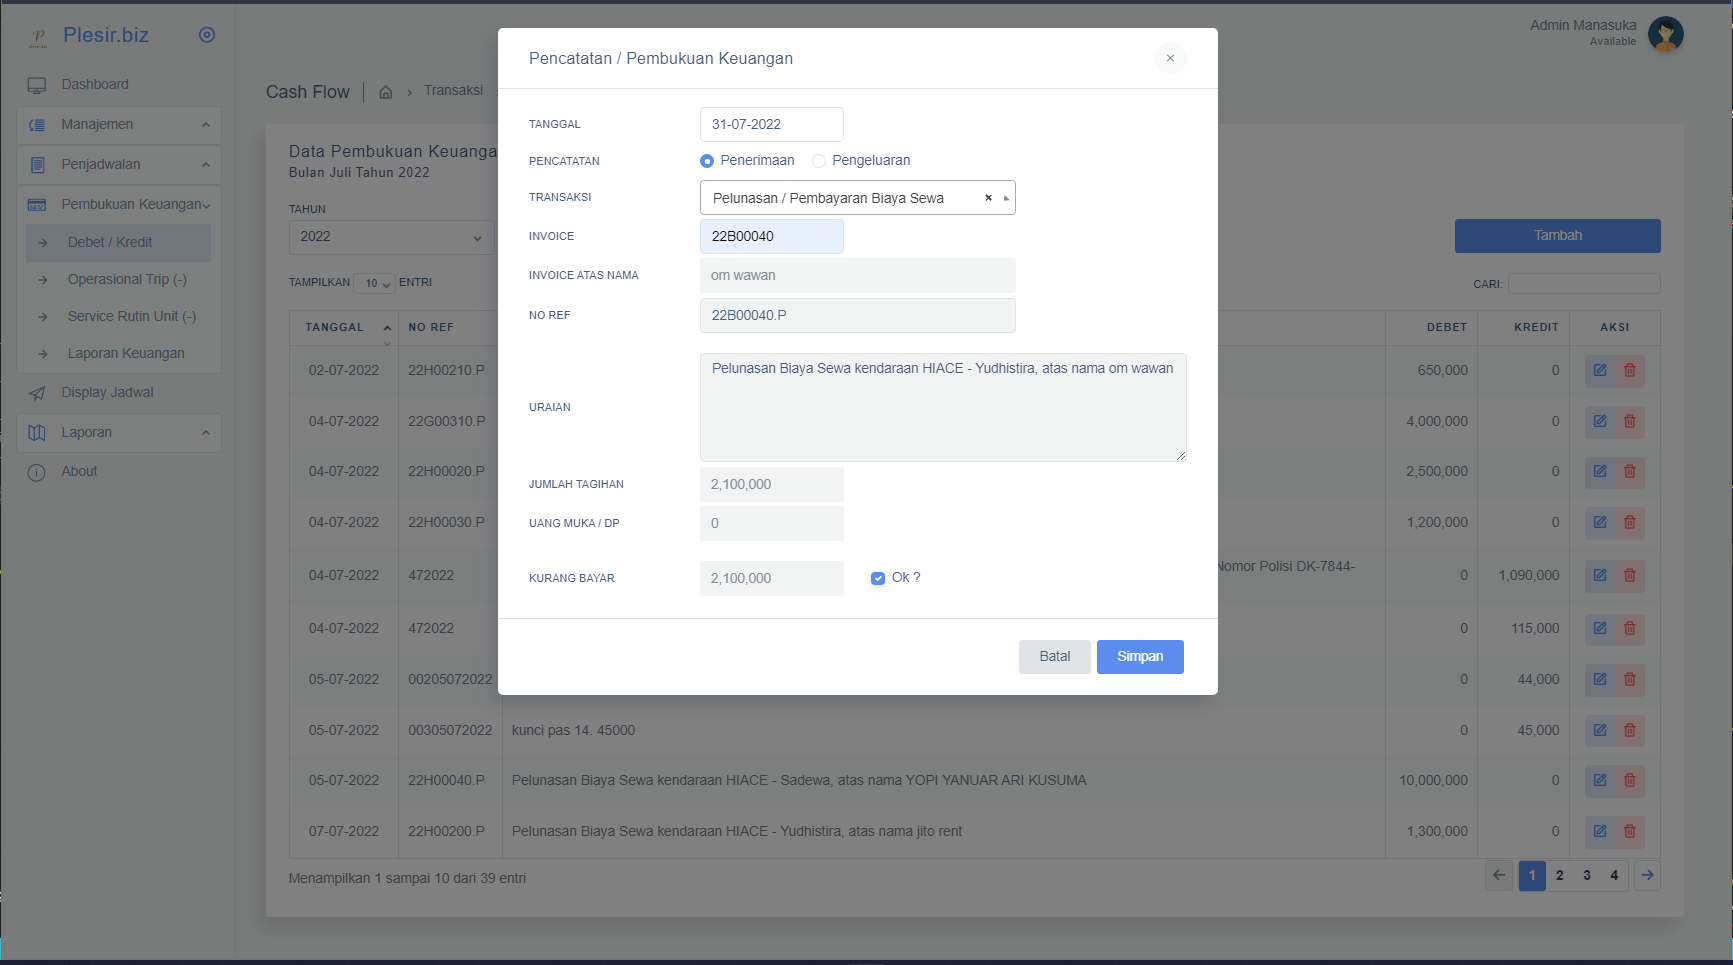The height and width of the screenshot is (965, 1733).
Task: Uncheck the Ok? checkbox
Action: click(877, 578)
